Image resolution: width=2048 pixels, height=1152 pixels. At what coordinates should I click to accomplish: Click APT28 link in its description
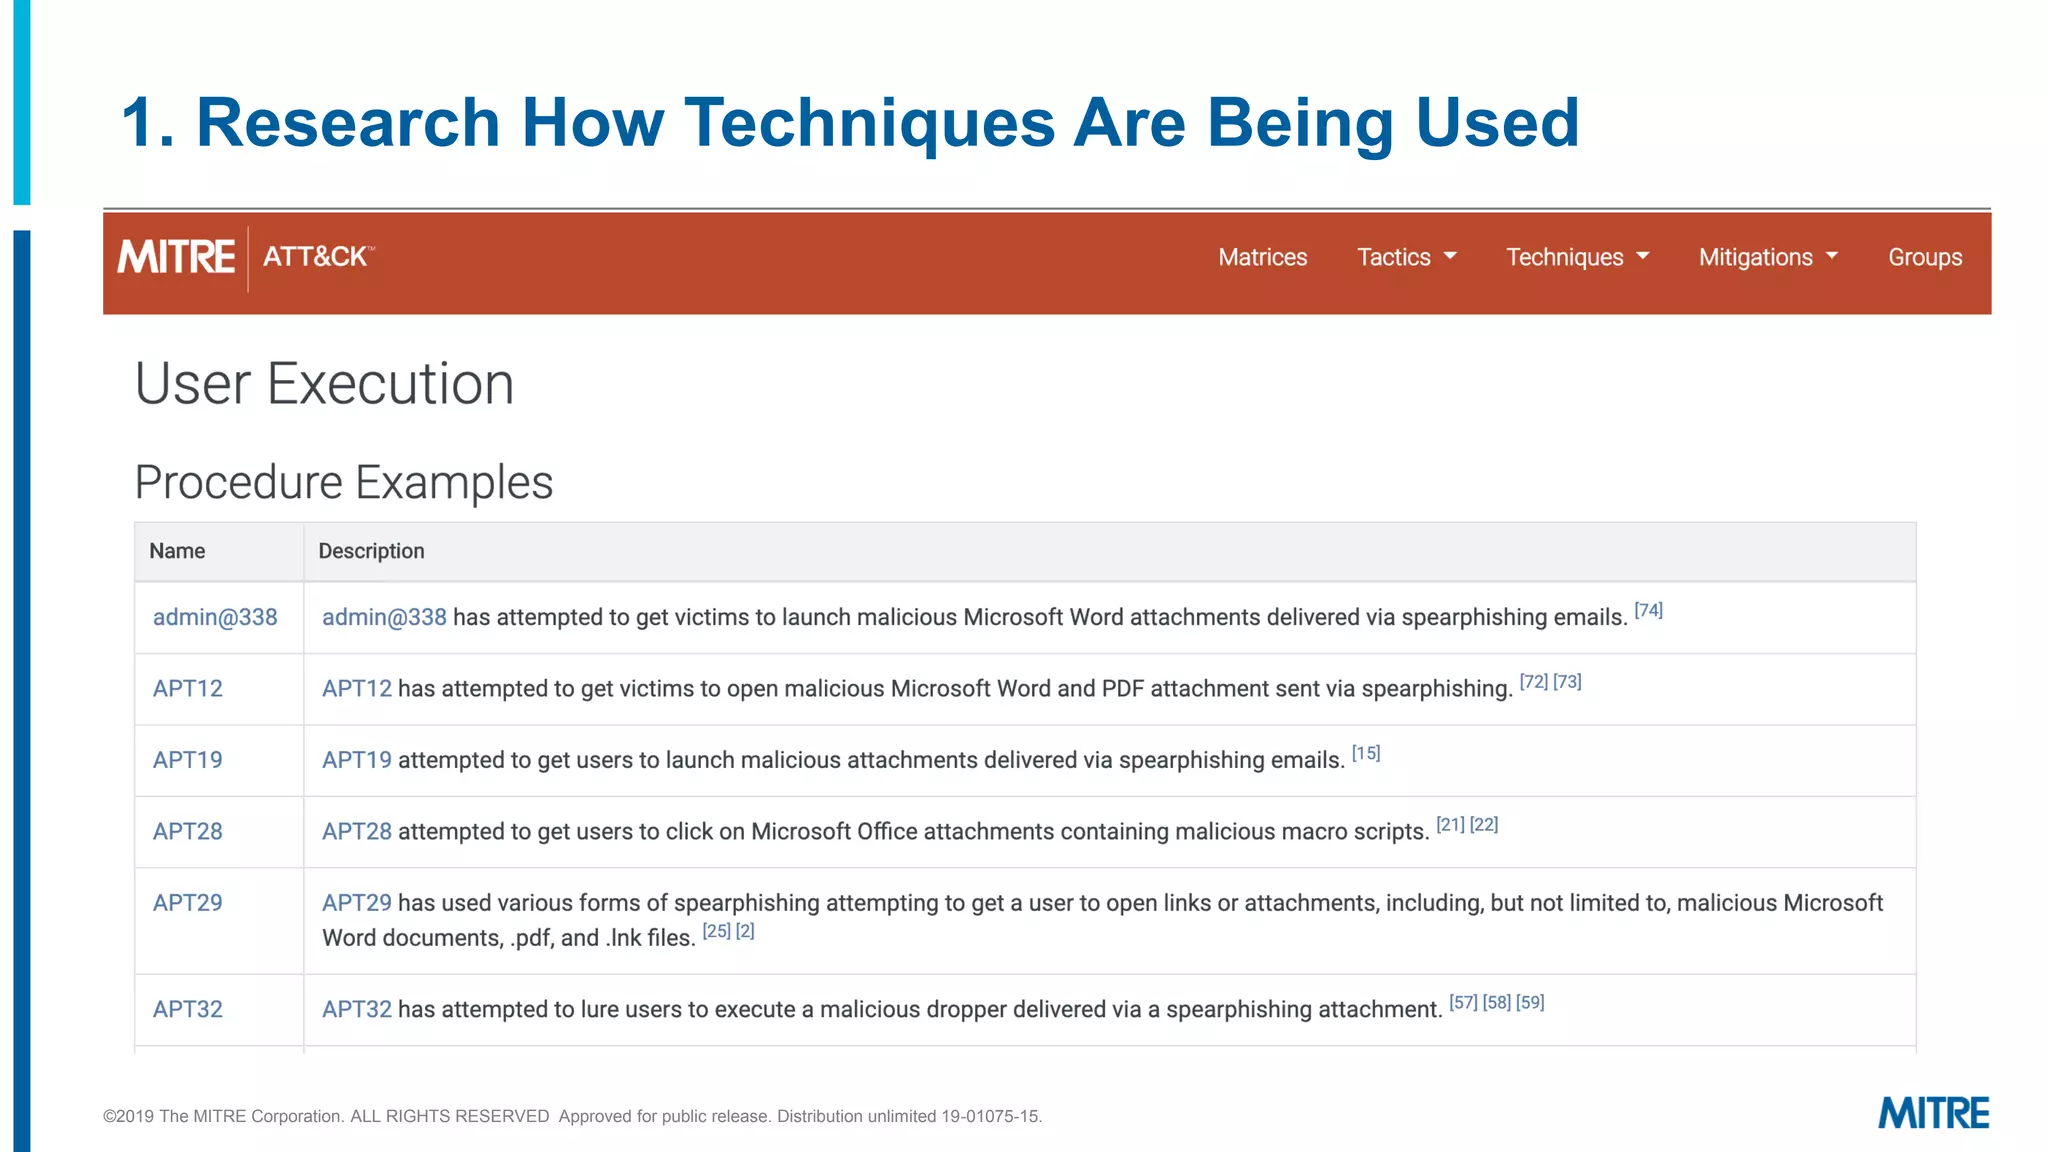(356, 831)
